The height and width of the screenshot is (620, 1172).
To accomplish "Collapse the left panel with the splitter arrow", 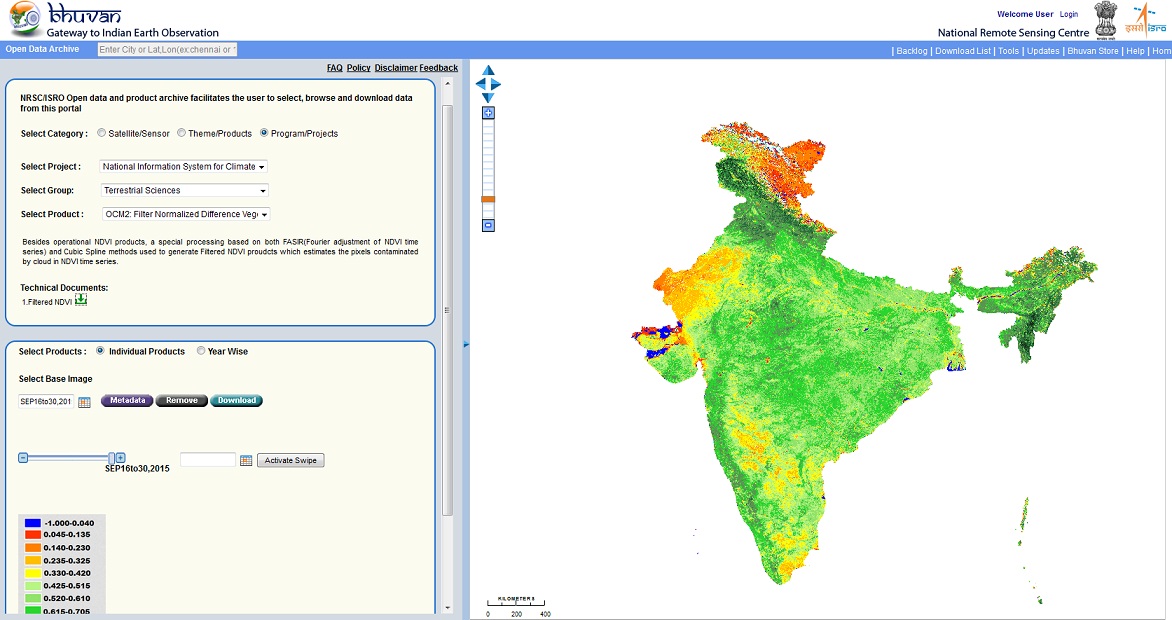I will coord(466,345).
